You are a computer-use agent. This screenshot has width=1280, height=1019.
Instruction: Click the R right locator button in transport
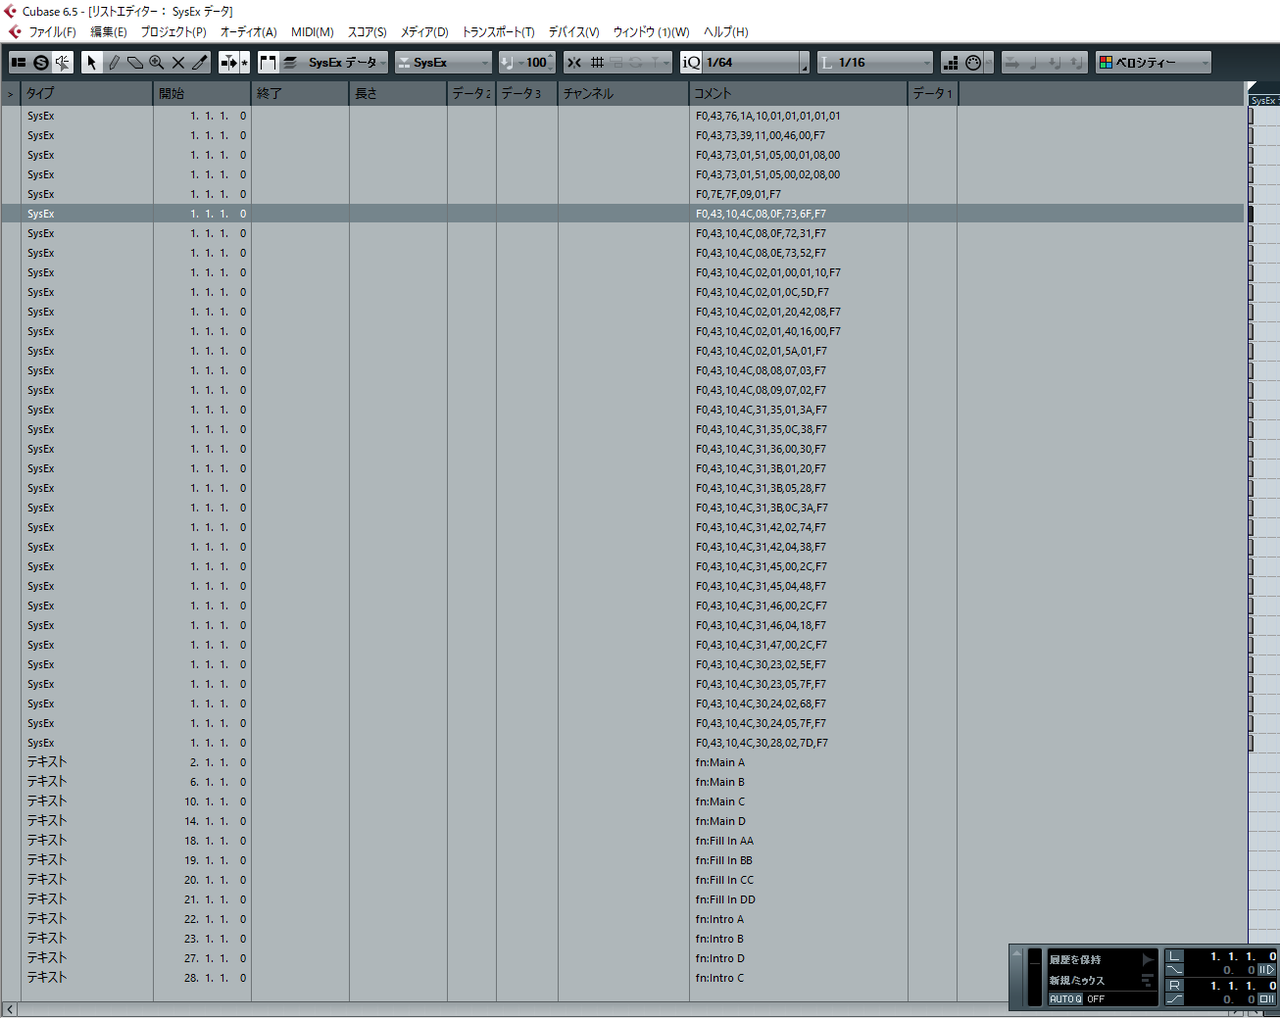(x=1174, y=985)
